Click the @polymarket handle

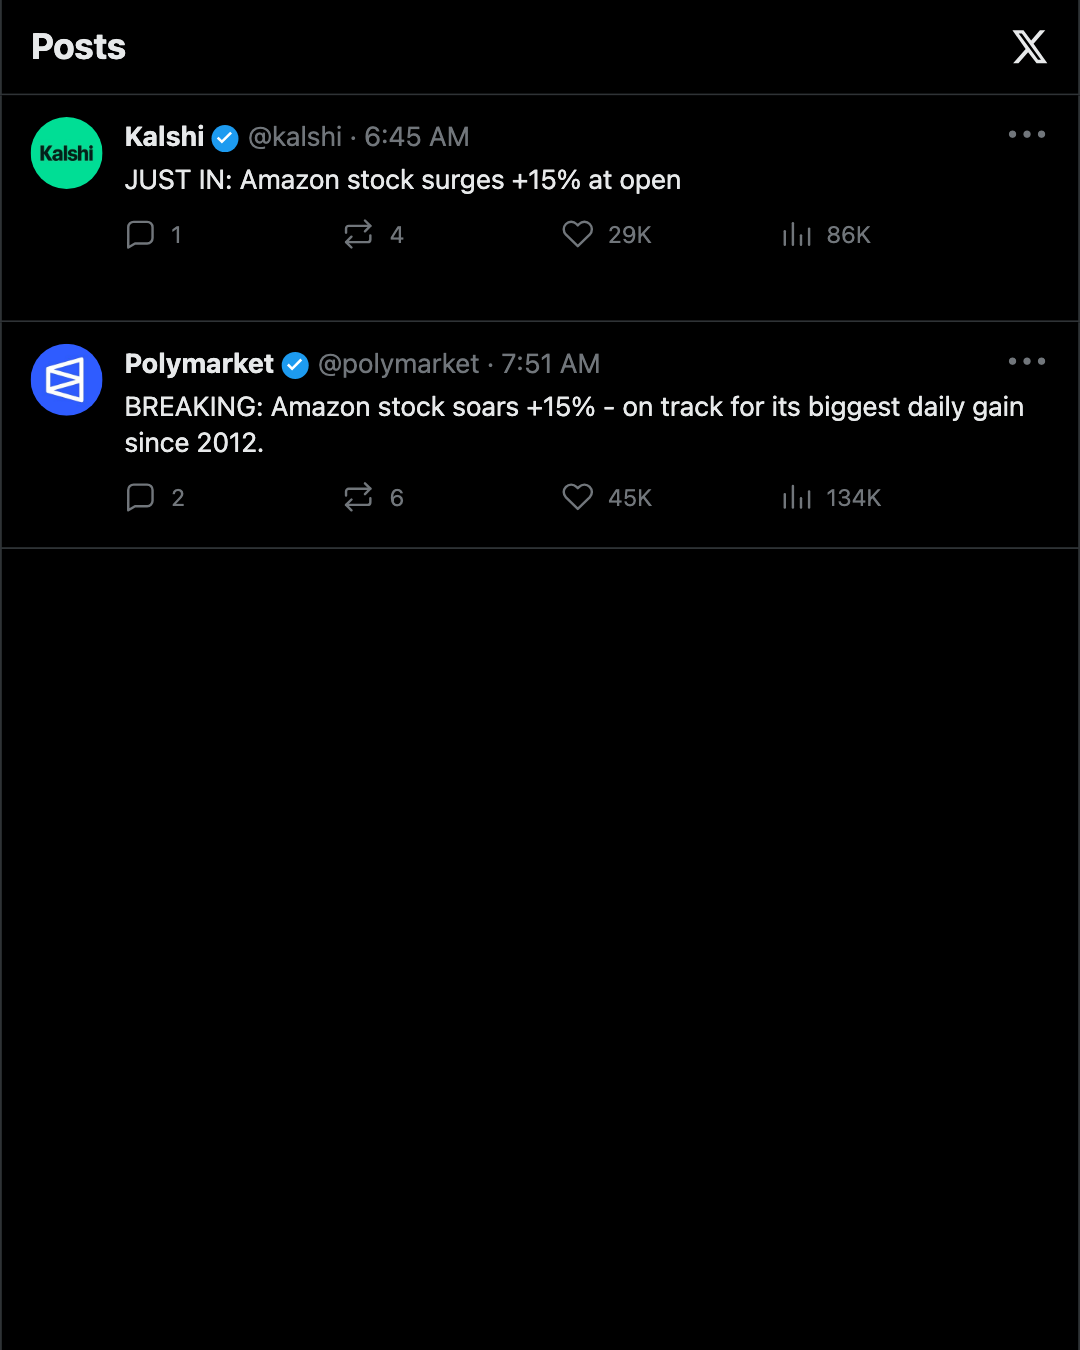point(399,364)
